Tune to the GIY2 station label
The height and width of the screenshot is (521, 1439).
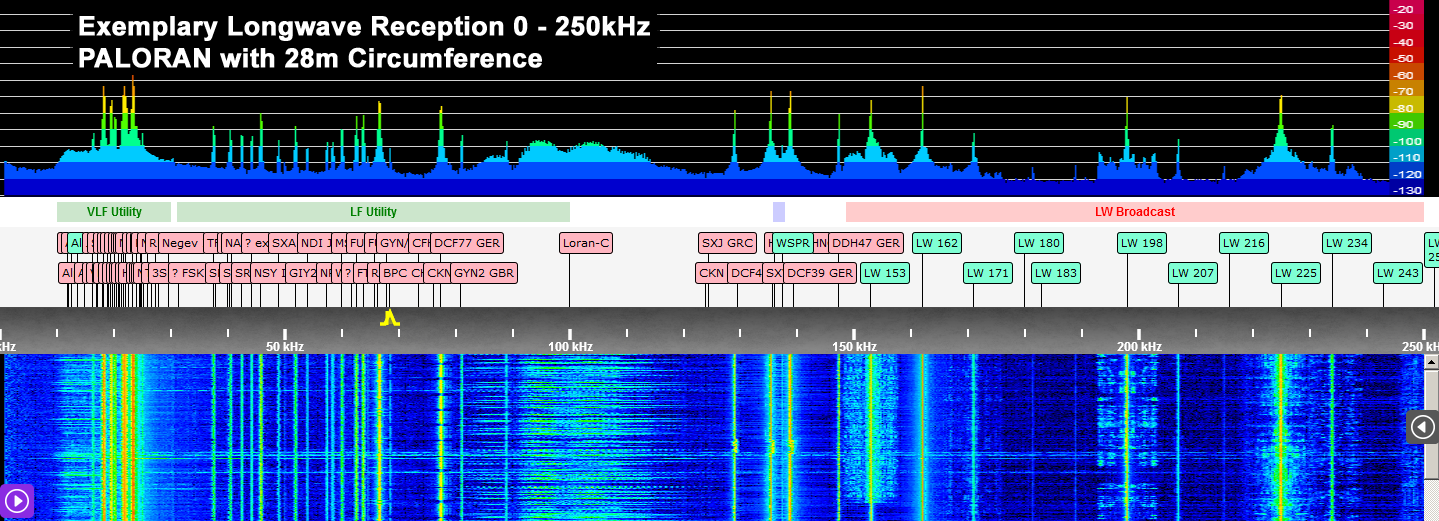[302, 272]
